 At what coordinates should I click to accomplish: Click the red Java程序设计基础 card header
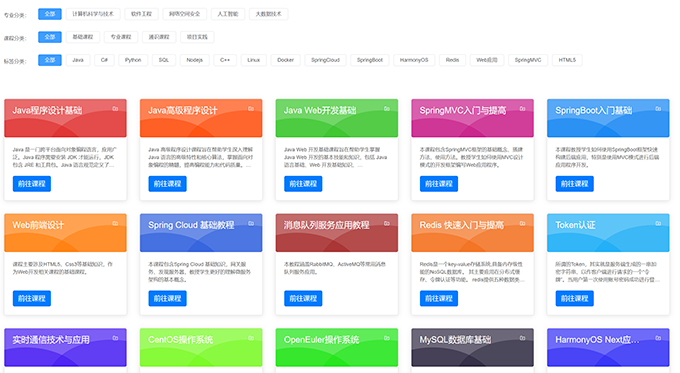(x=65, y=118)
